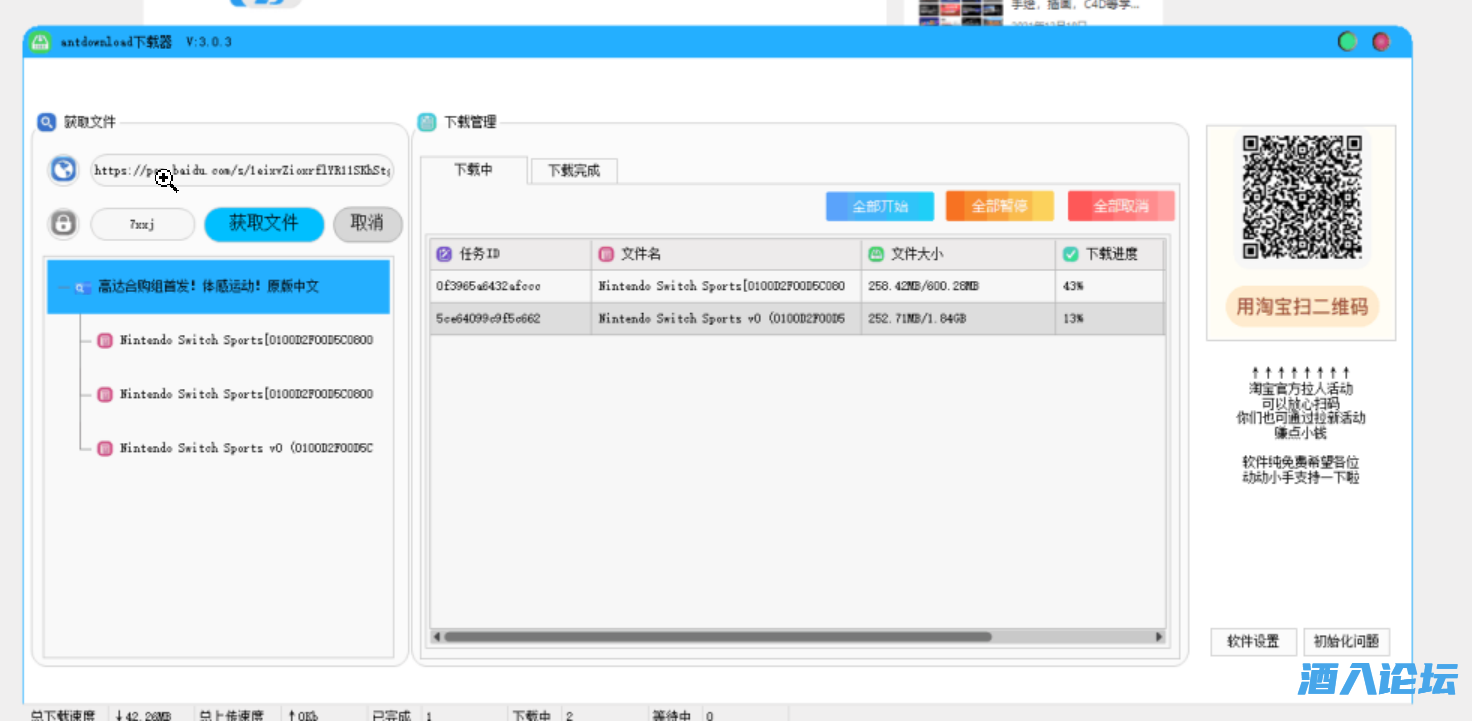The width and height of the screenshot is (1472, 721).
Task: Click the 初始化问题 button
Action: [x=1346, y=642]
